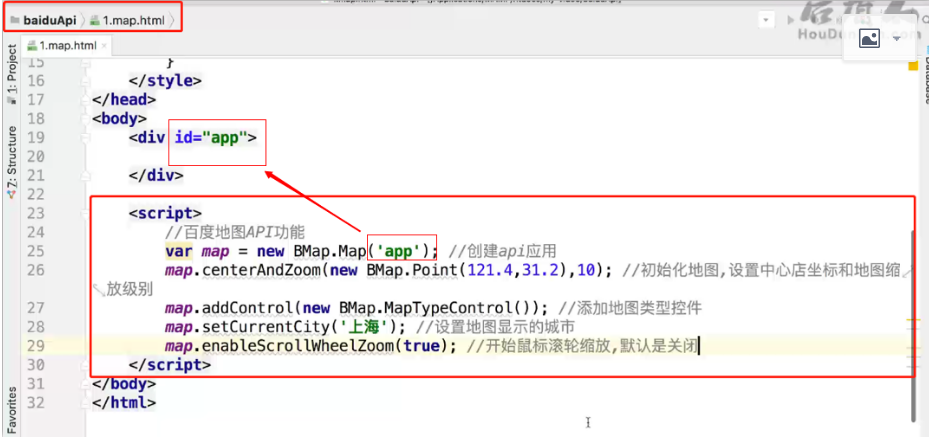The image size is (929, 440).
Task: Close the 1.map.html editor tab
Action: [104, 46]
